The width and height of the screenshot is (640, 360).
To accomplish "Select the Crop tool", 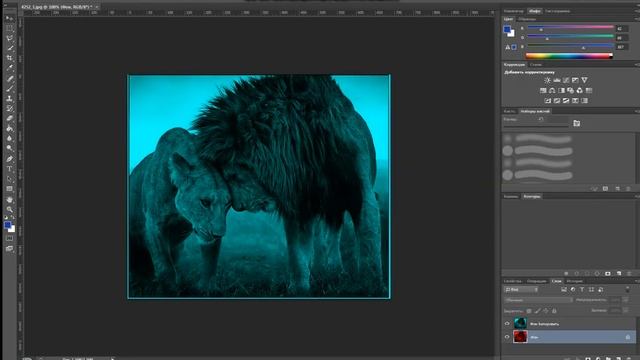I will 9,58.
